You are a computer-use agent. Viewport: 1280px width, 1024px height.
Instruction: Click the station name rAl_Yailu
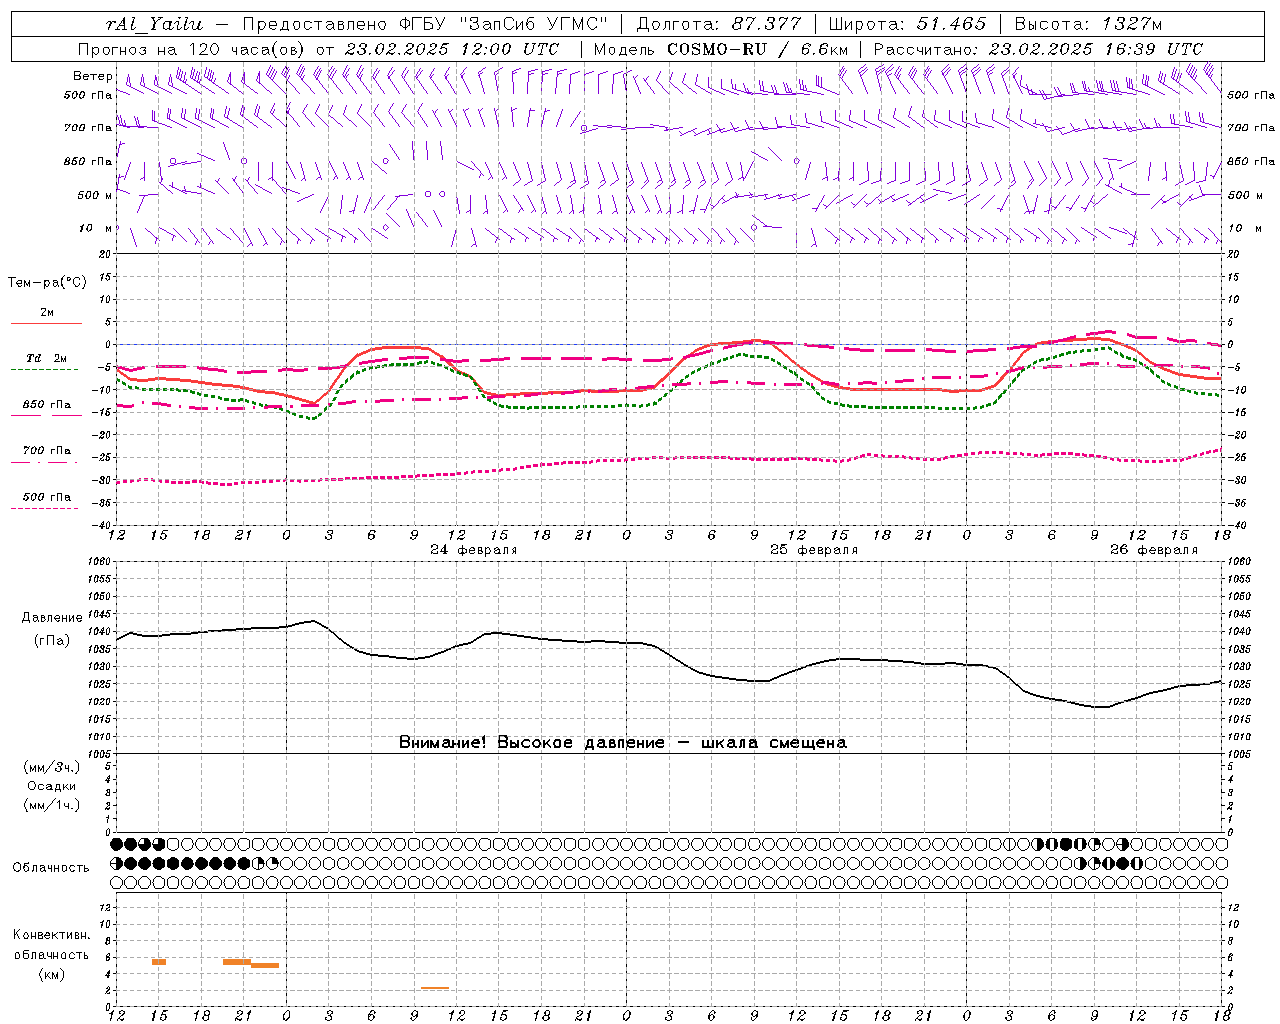(x=154, y=24)
